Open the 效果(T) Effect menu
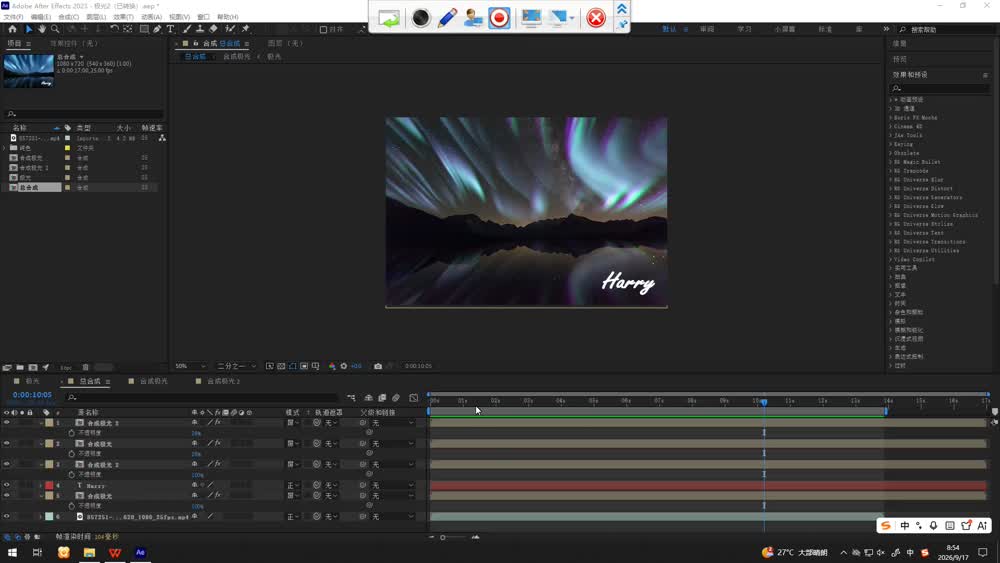This screenshot has height=563, width=1000. click(x=123, y=17)
